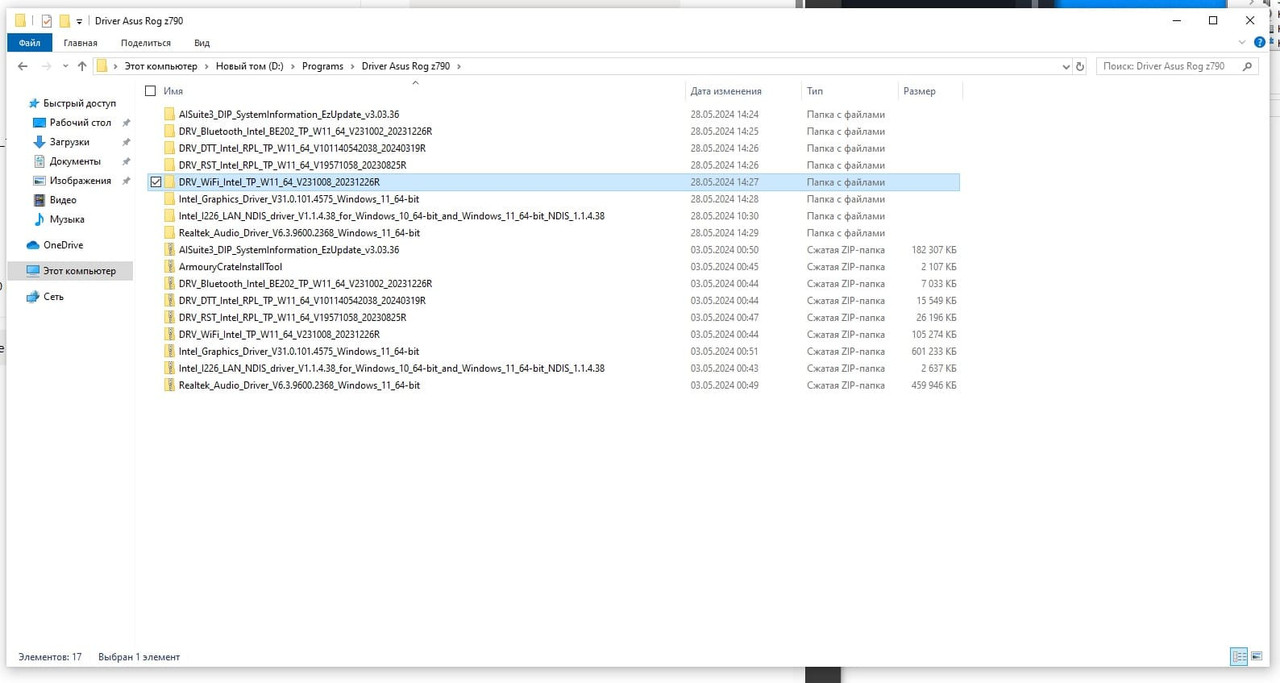Open the Customize Quick Access Toolbar dropdown
1280x683 pixels.
[x=80, y=21]
